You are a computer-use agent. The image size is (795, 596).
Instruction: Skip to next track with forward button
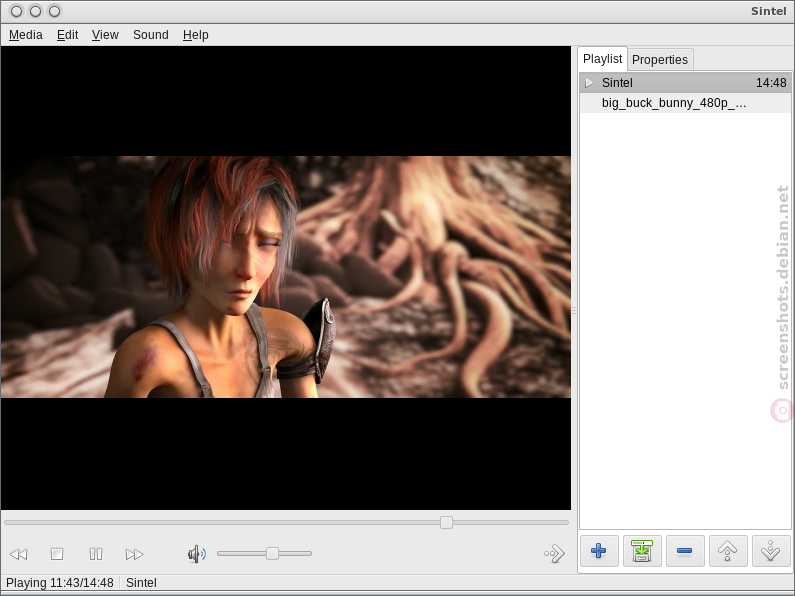(x=134, y=554)
